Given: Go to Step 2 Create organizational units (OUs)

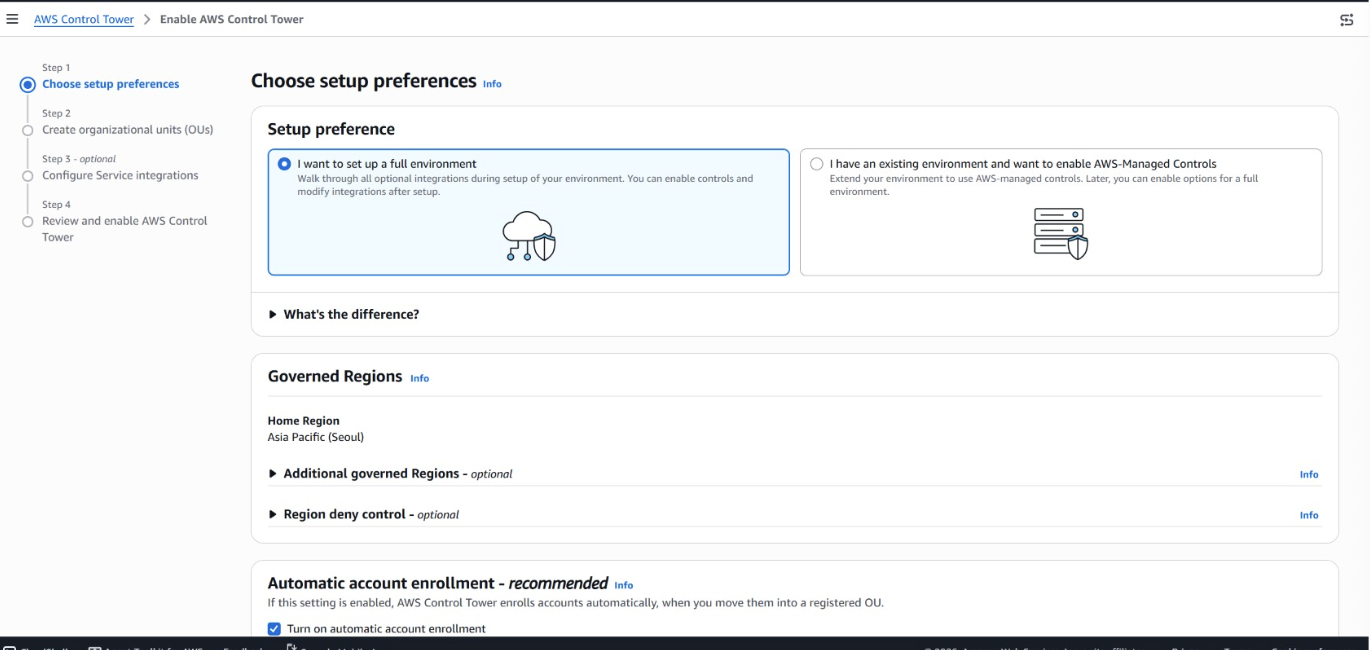Looking at the screenshot, I should [x=127, y=130].
